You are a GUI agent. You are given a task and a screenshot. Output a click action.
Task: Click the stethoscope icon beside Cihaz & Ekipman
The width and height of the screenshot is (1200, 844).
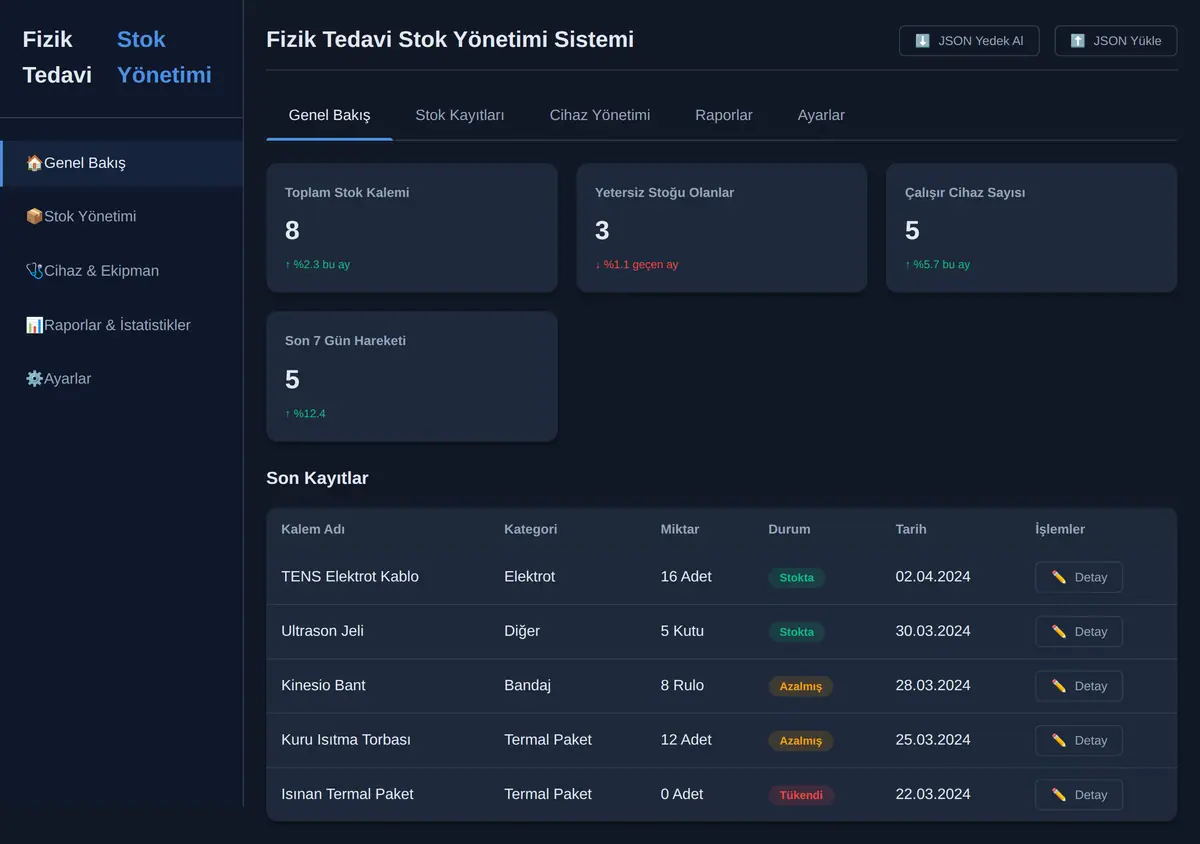click(34, 271)
